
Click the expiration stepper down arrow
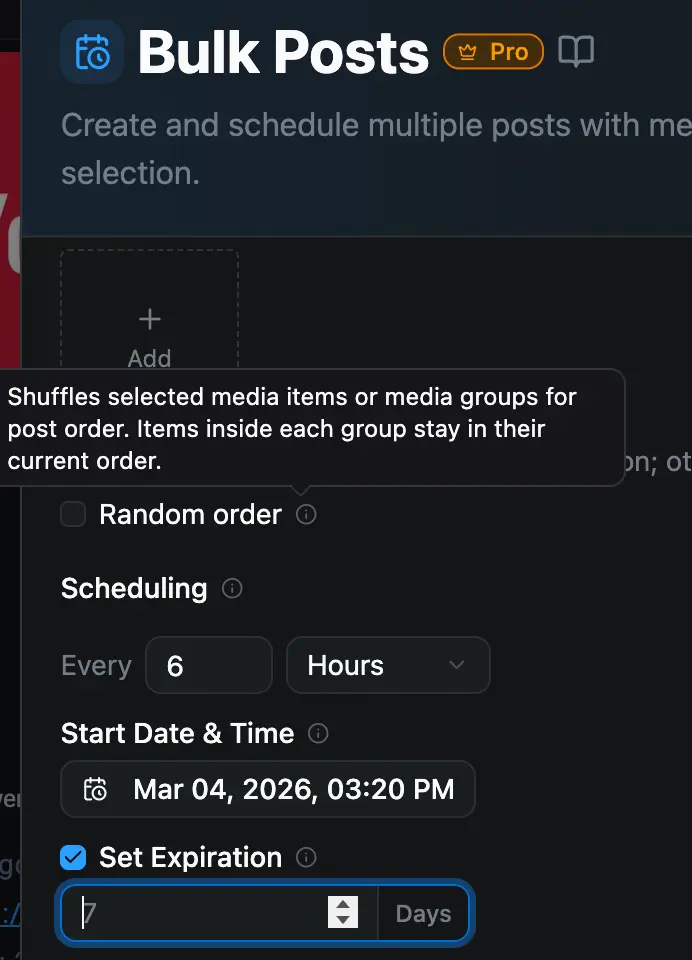point(342,921)
